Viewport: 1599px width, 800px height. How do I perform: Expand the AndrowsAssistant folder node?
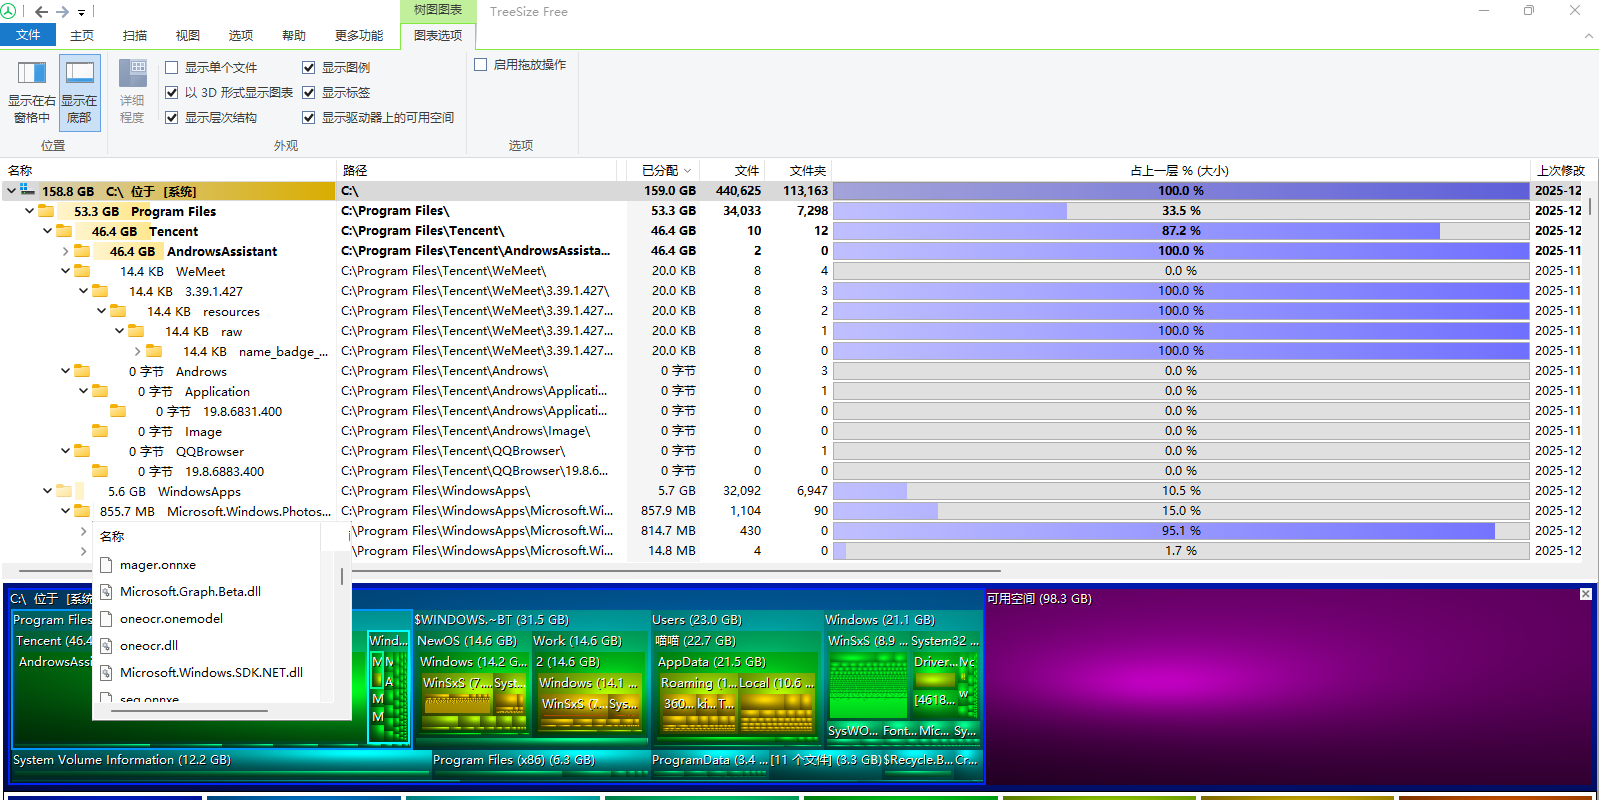click(65, 251)
